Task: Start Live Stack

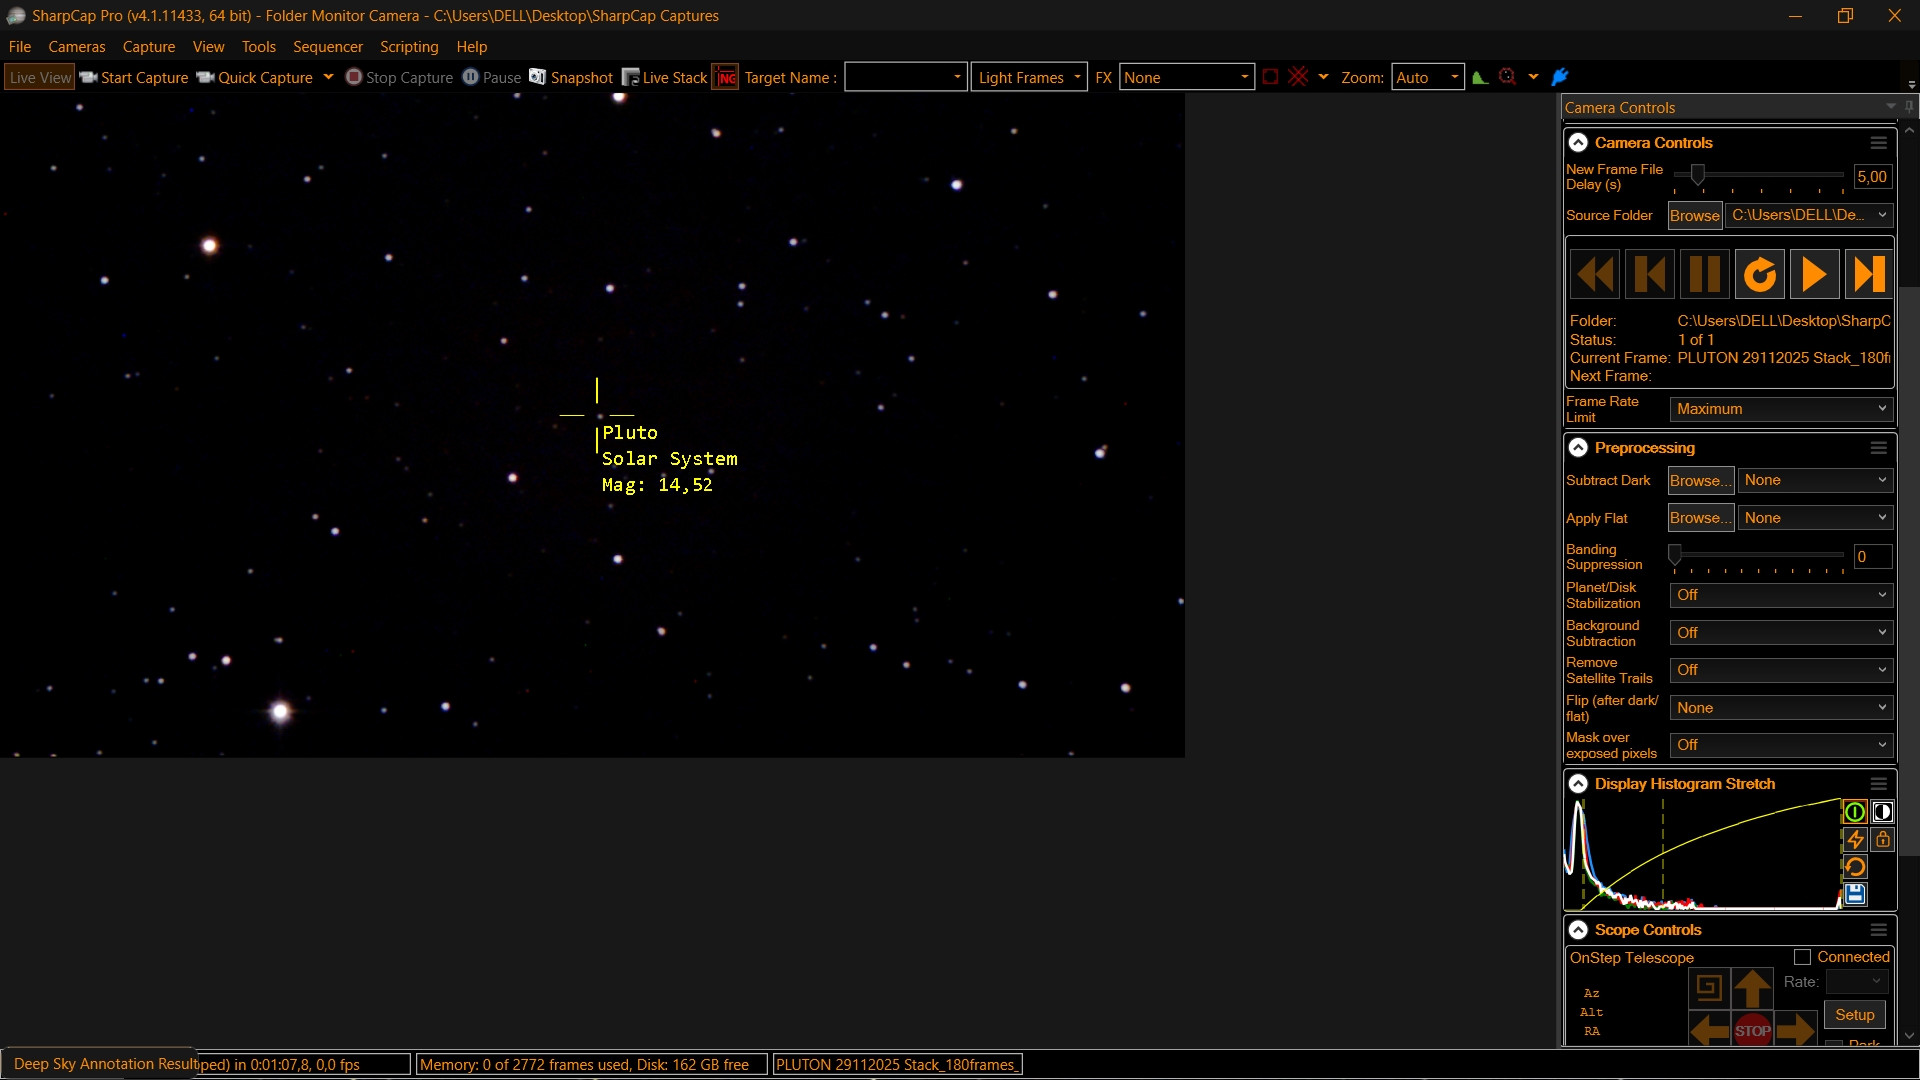Action: coord(665,78)
